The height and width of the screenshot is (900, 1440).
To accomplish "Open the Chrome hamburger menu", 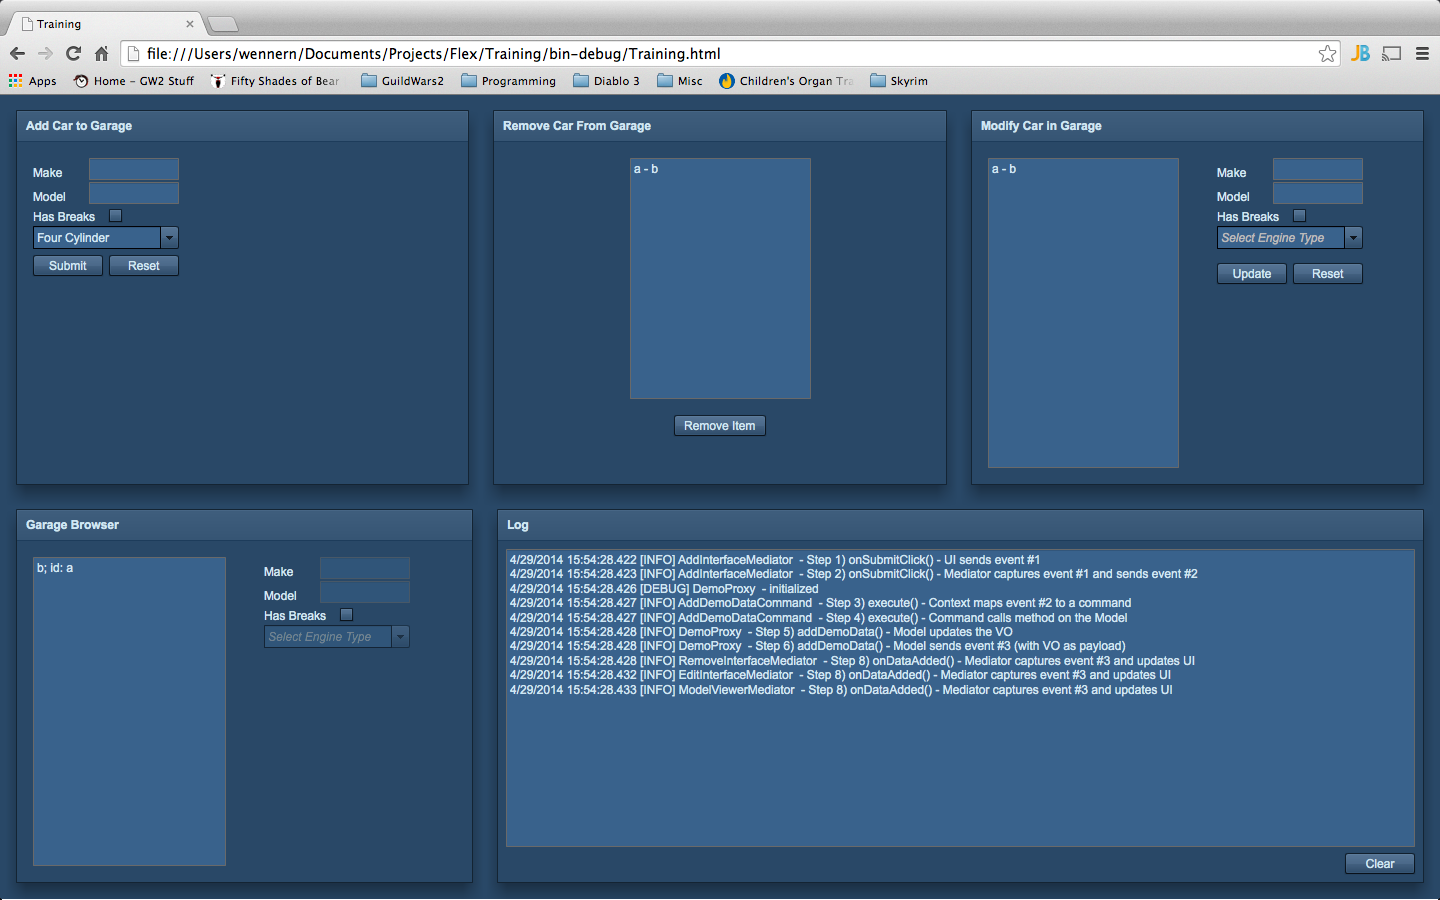I will pyautogui.click(x=1422, y=54).
